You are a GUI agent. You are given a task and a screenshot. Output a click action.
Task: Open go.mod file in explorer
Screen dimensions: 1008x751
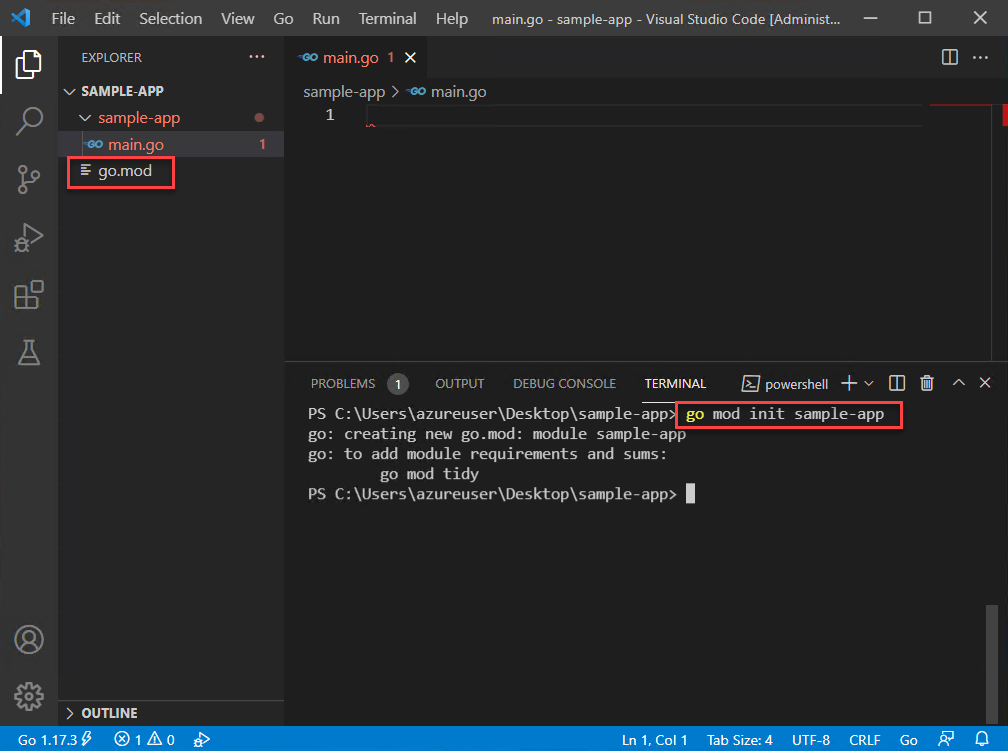coord(125,171)
